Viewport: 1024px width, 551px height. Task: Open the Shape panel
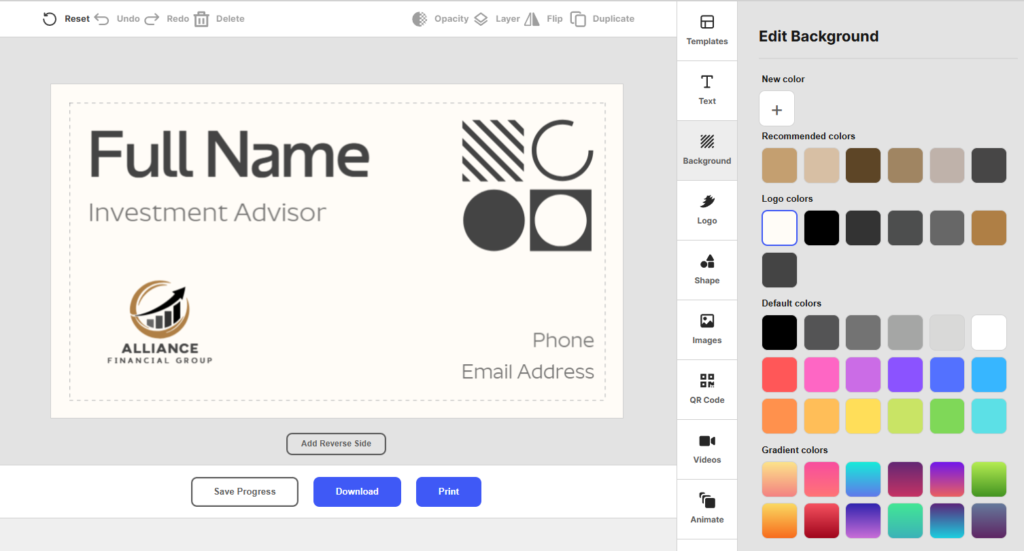(x=707, y=270)
